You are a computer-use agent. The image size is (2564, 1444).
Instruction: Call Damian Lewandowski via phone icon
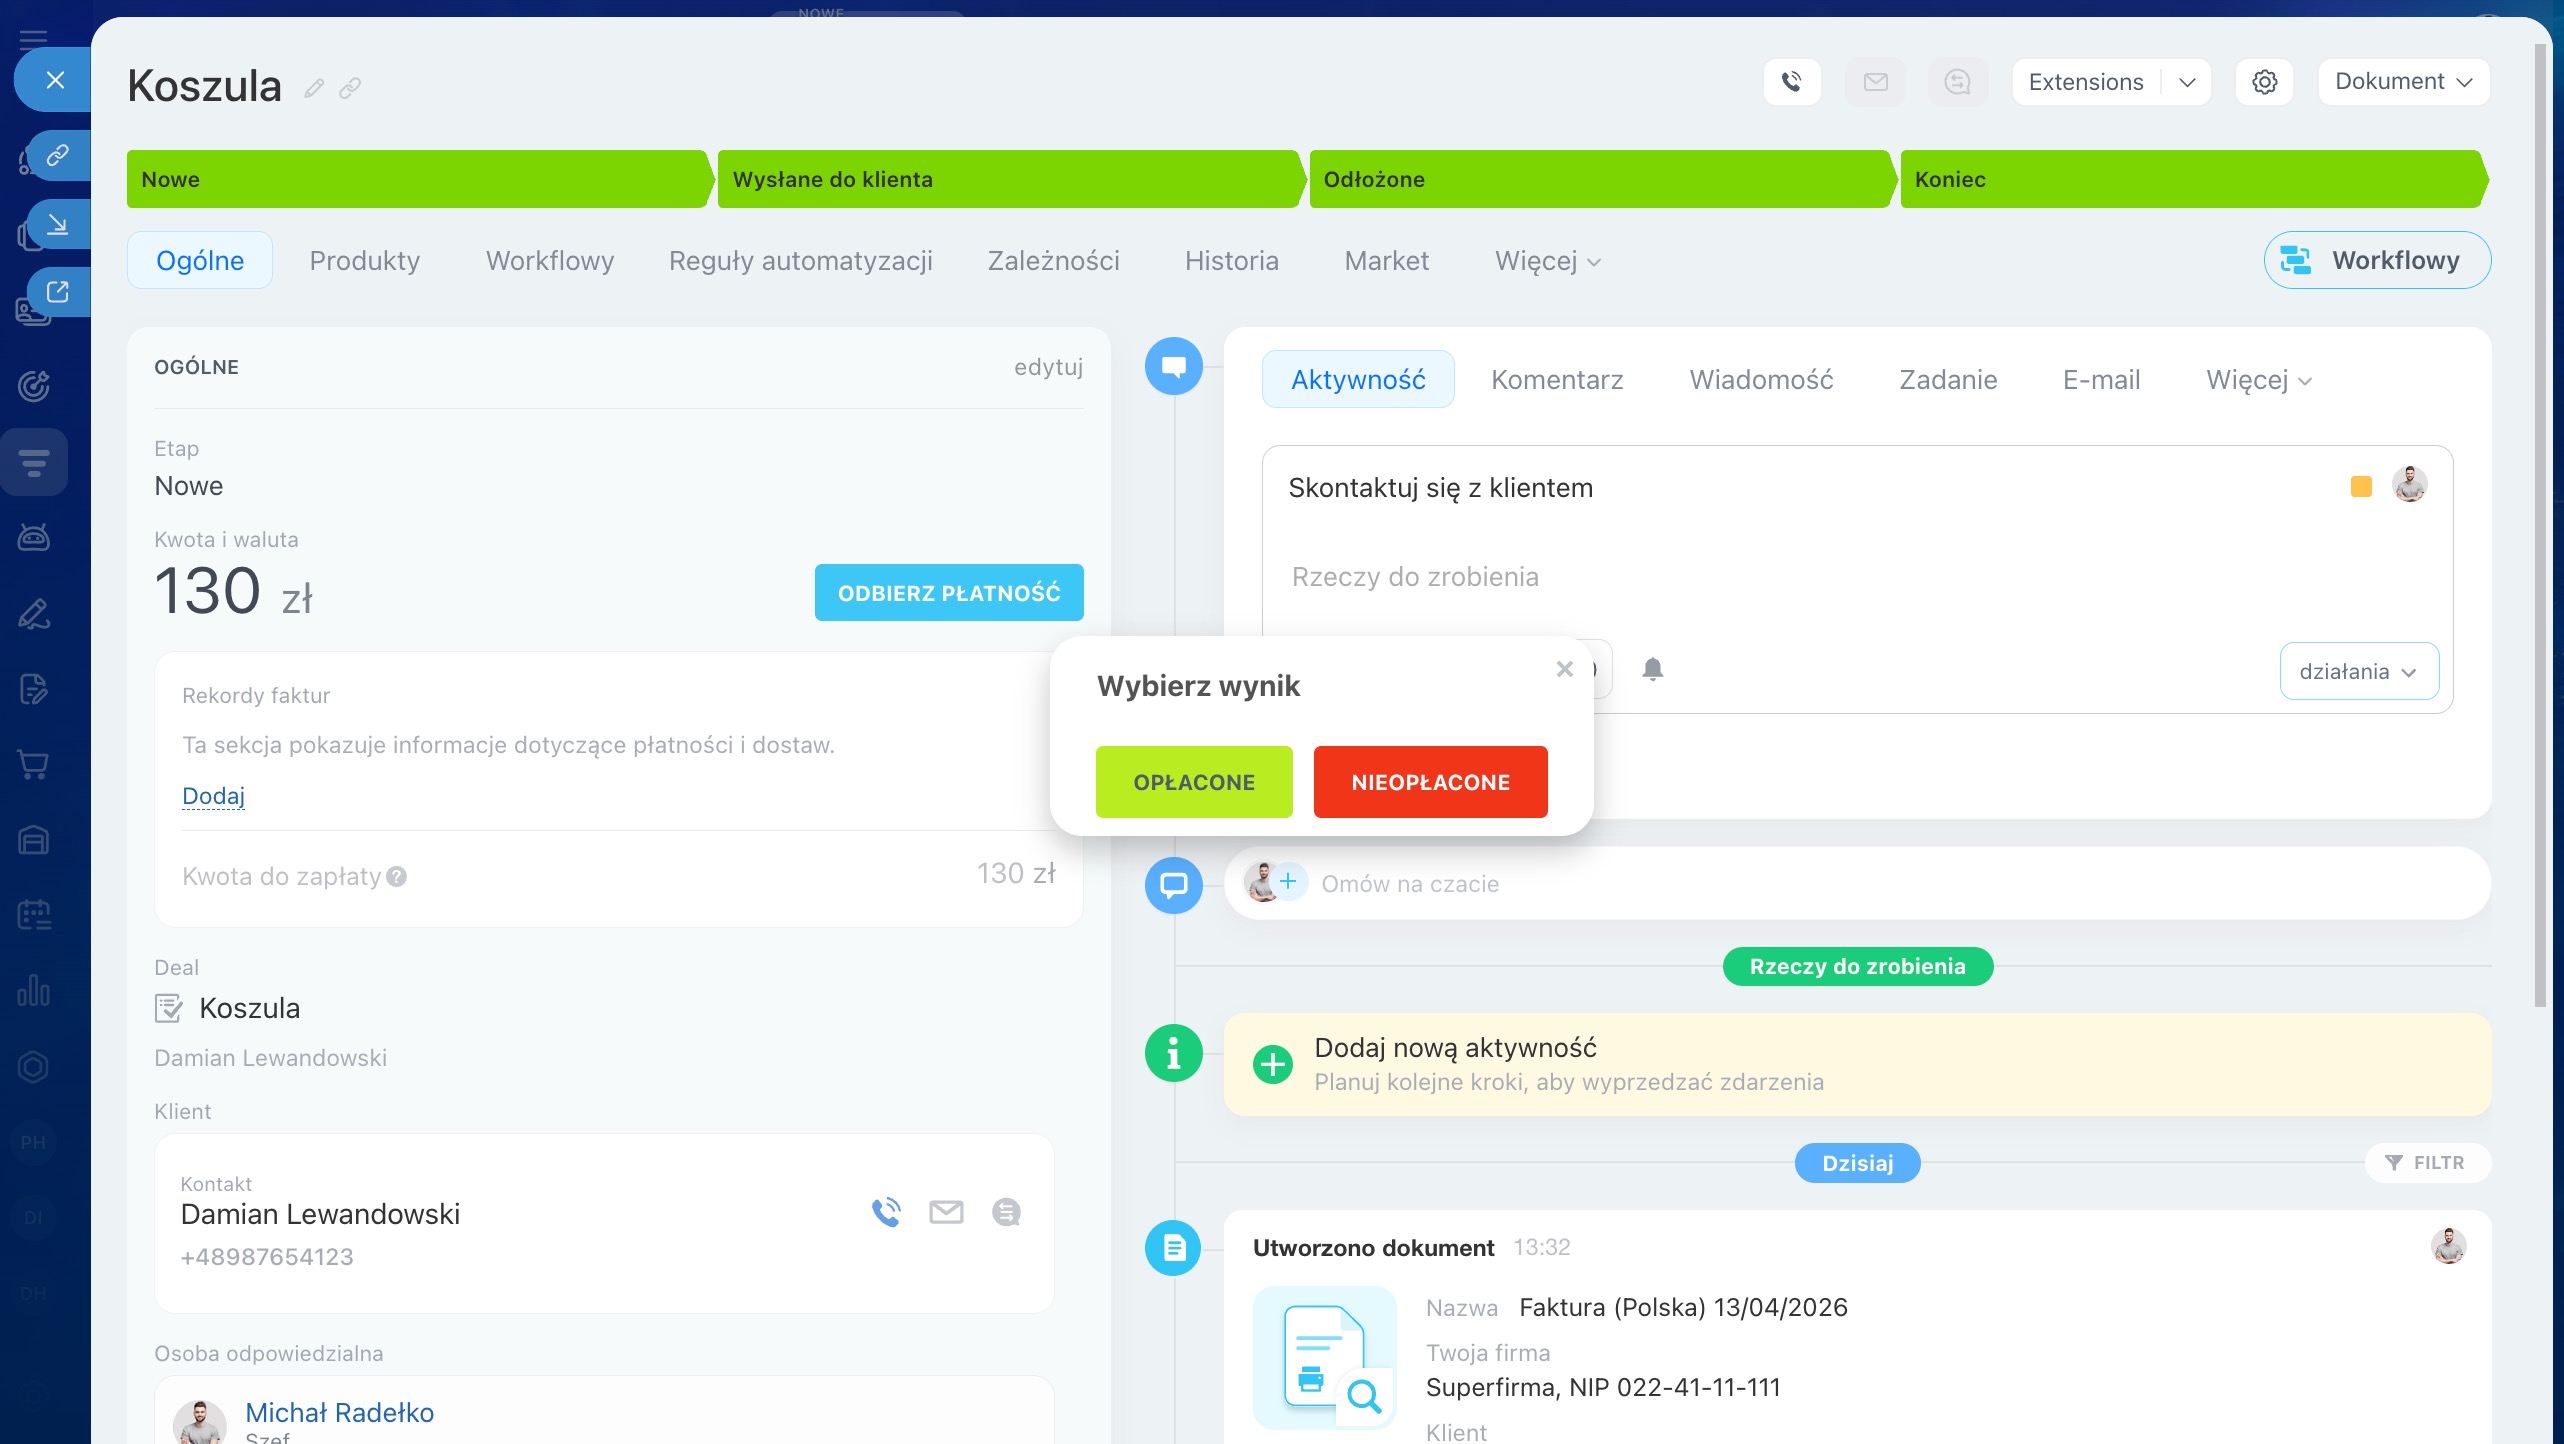click(x=886, y=1212)
